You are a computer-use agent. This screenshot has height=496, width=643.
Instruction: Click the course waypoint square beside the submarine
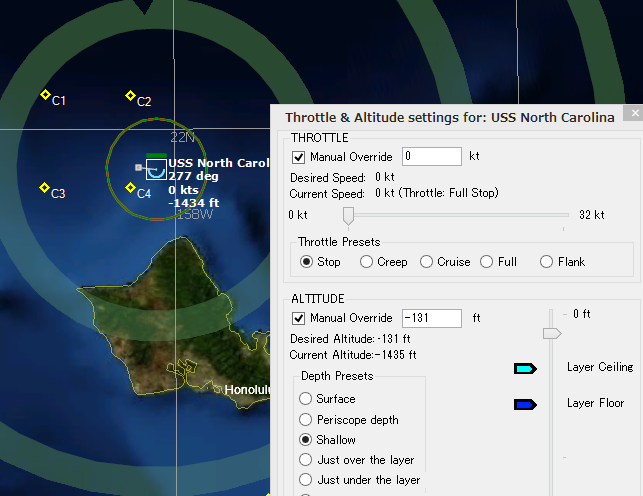[139, 167]
